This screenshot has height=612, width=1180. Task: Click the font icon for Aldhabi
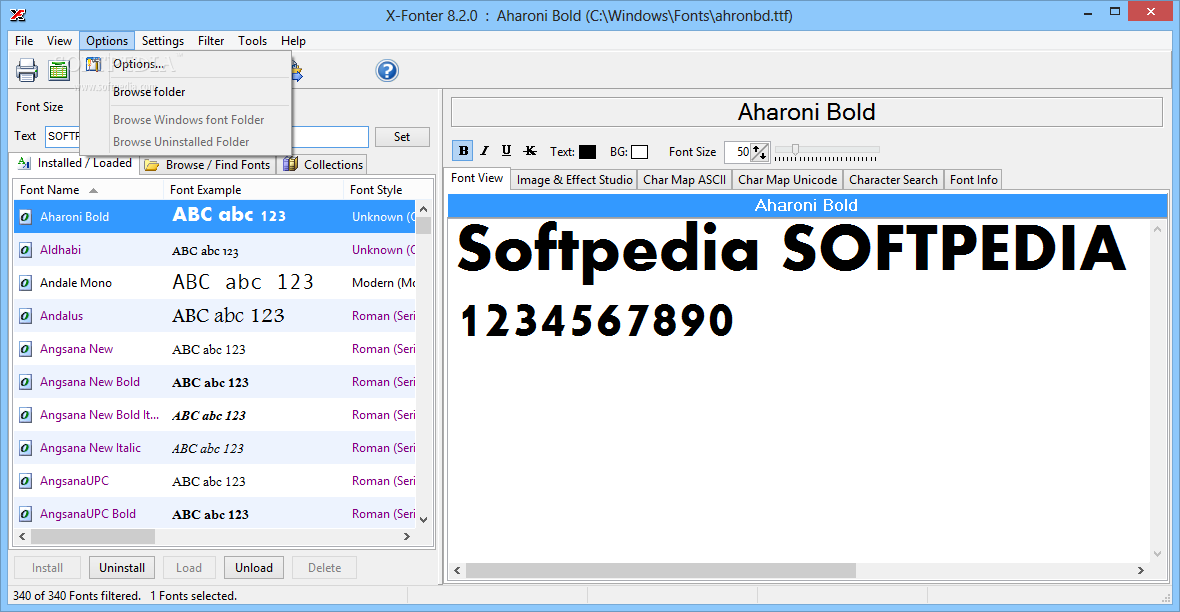click(26, 250)
